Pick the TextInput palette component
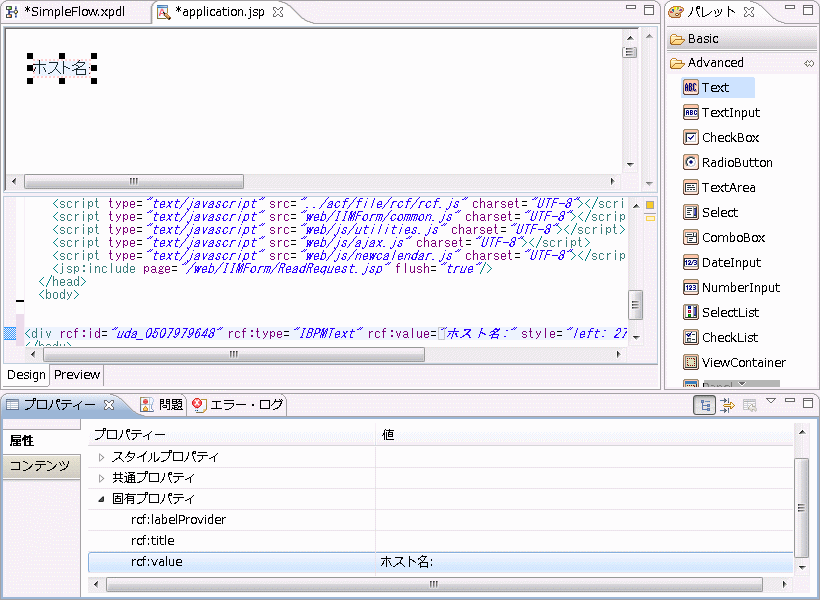This screenshot has width=820, height=600. click(722, 112)
